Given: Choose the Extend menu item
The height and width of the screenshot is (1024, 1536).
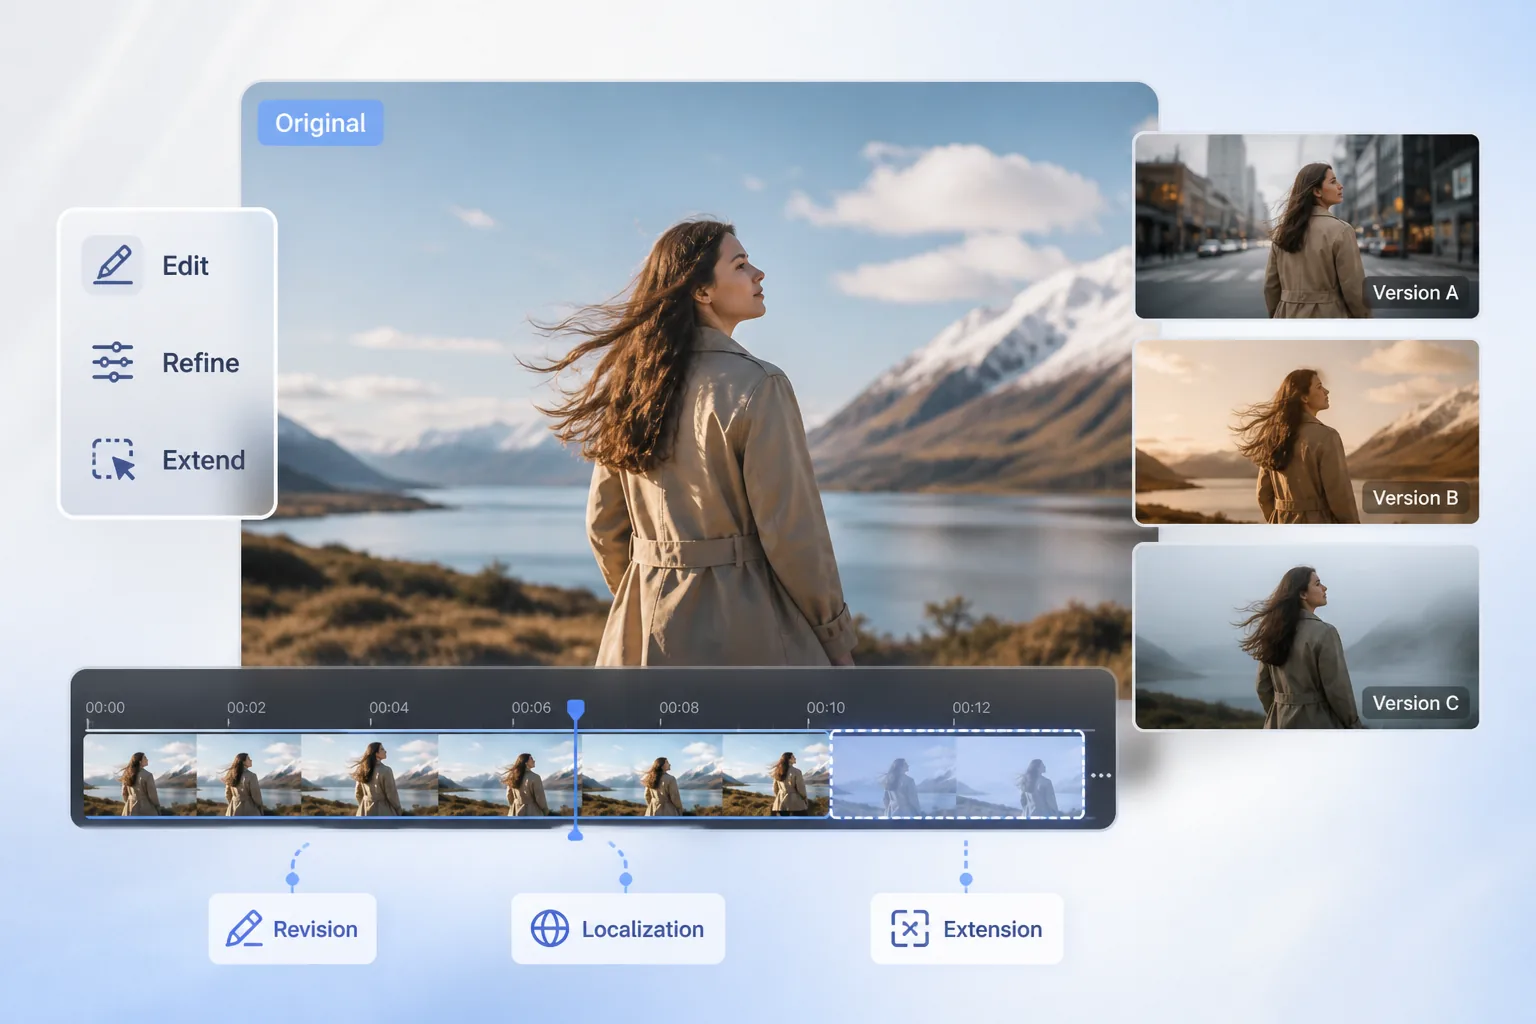Looking at the screenshot, I should [167, 460].
